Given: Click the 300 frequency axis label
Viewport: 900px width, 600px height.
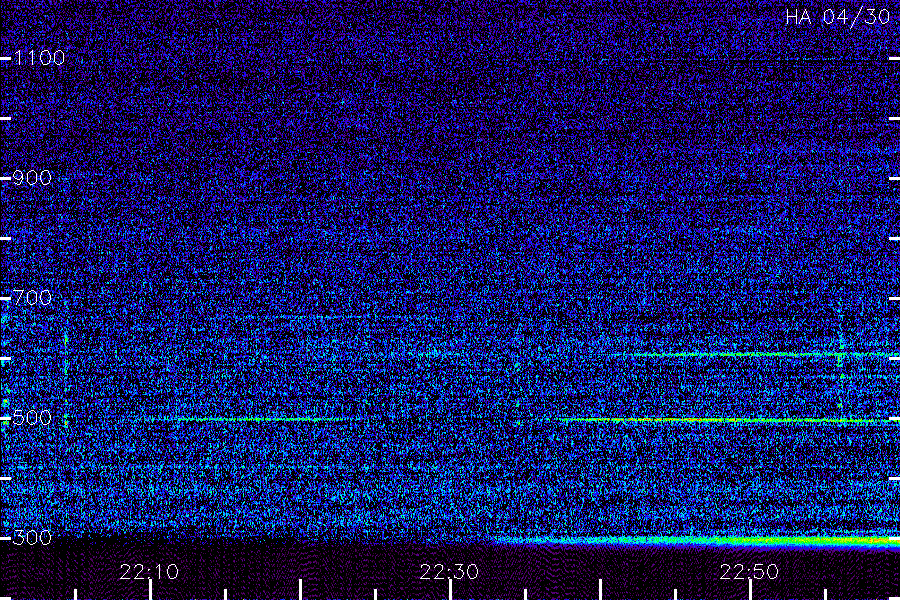Looking at the screenshot, I should 32,537.
